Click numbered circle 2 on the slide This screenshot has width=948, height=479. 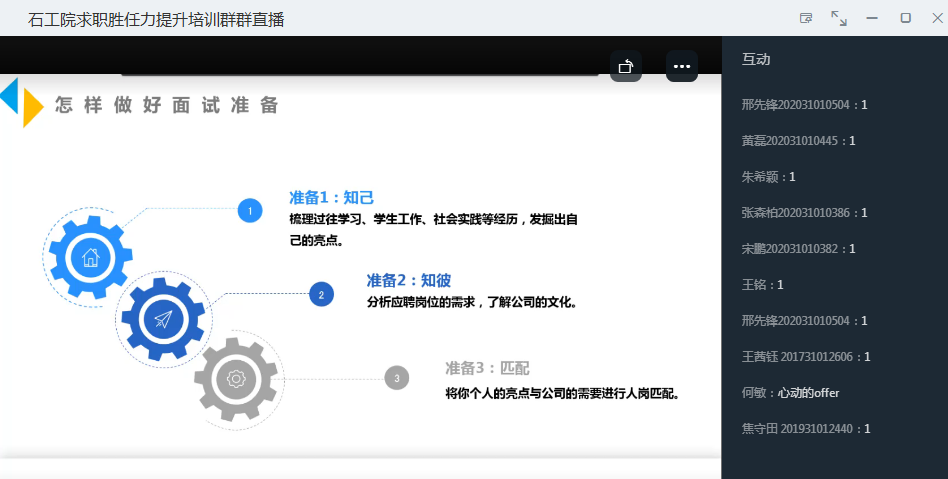coord(321,294)
